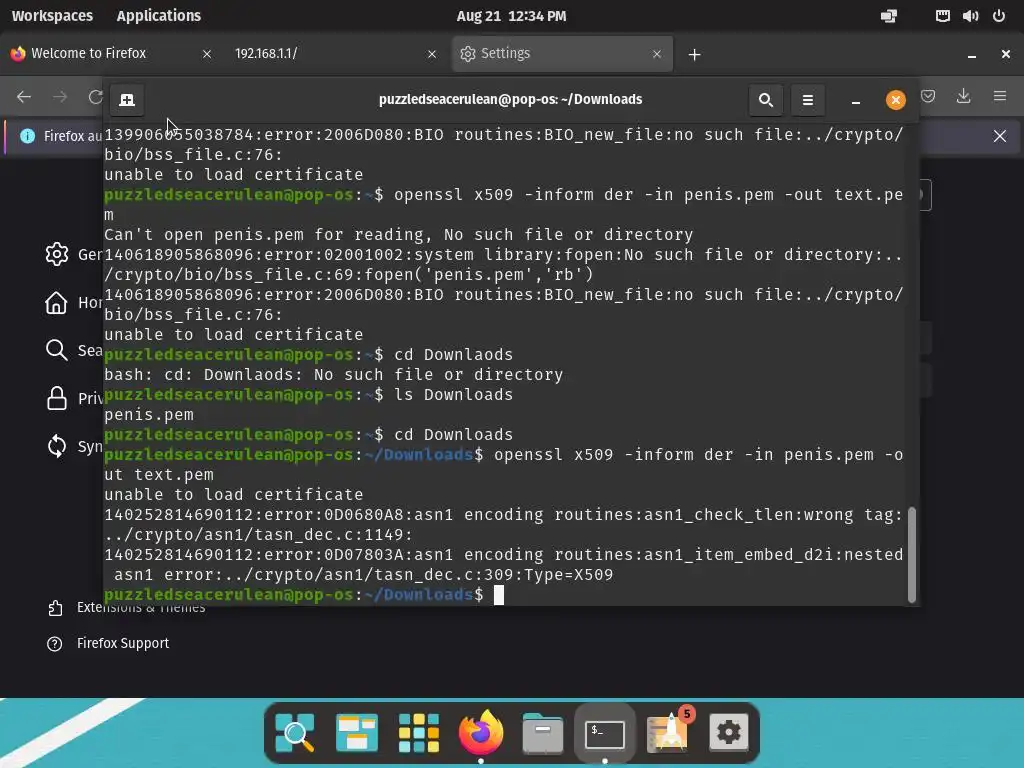Go forward in Firefox navigation toolbar

pyautogui.click(x=60, y=97)
